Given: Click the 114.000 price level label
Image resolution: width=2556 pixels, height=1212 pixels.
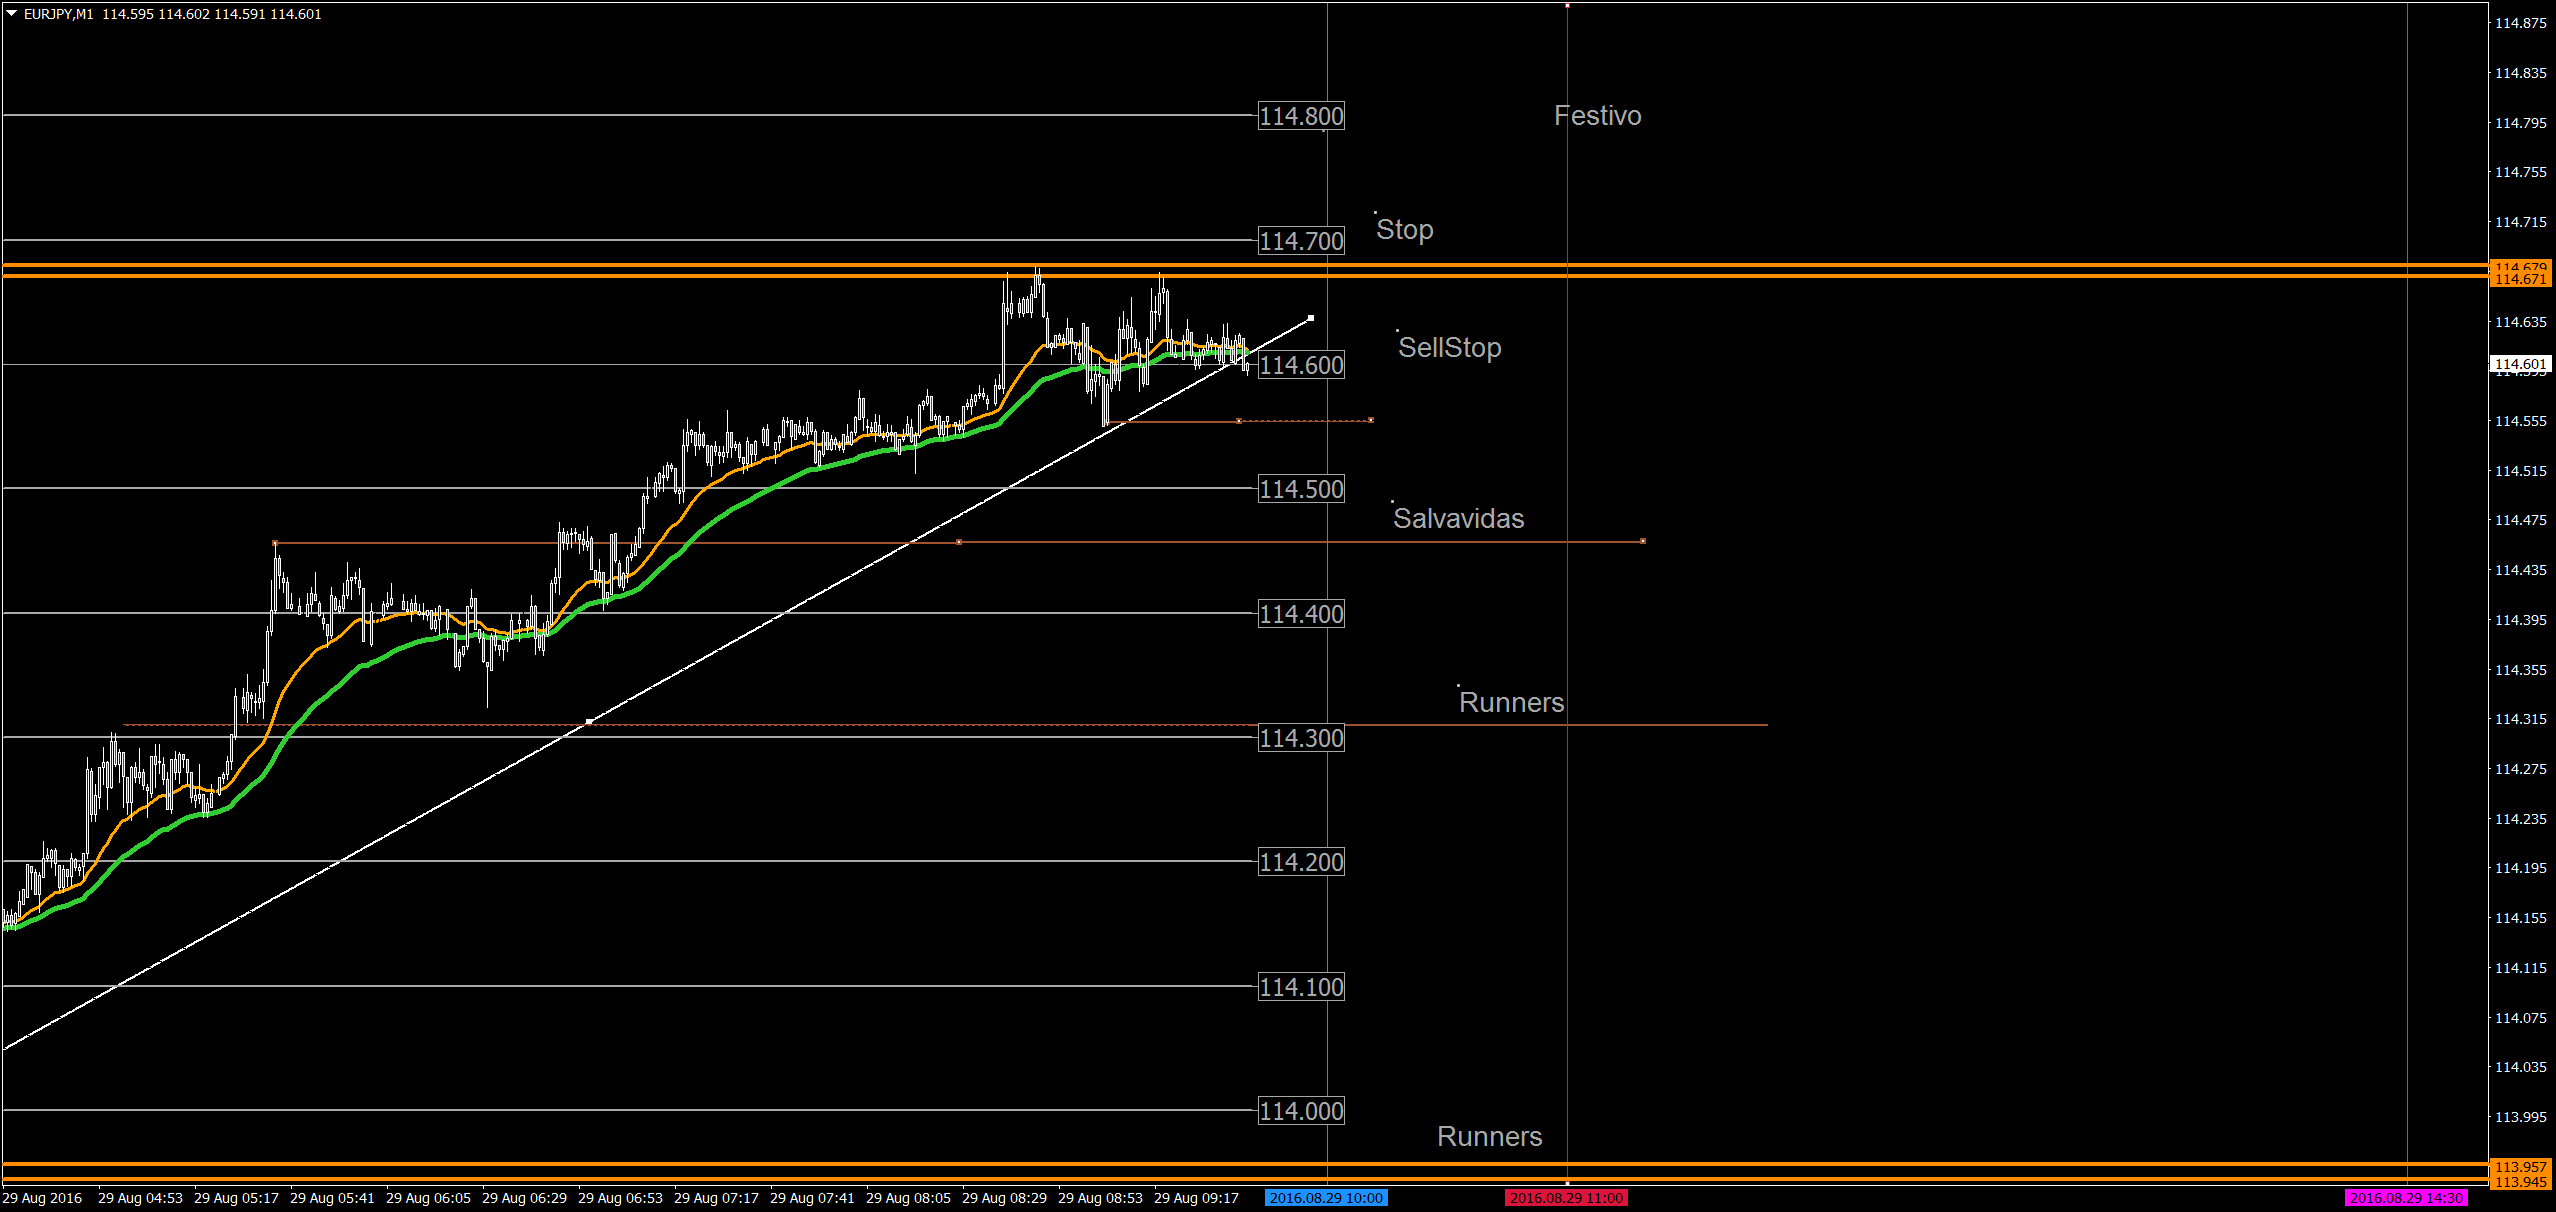Looking at the screenshot, I should click(1301, 1112).
